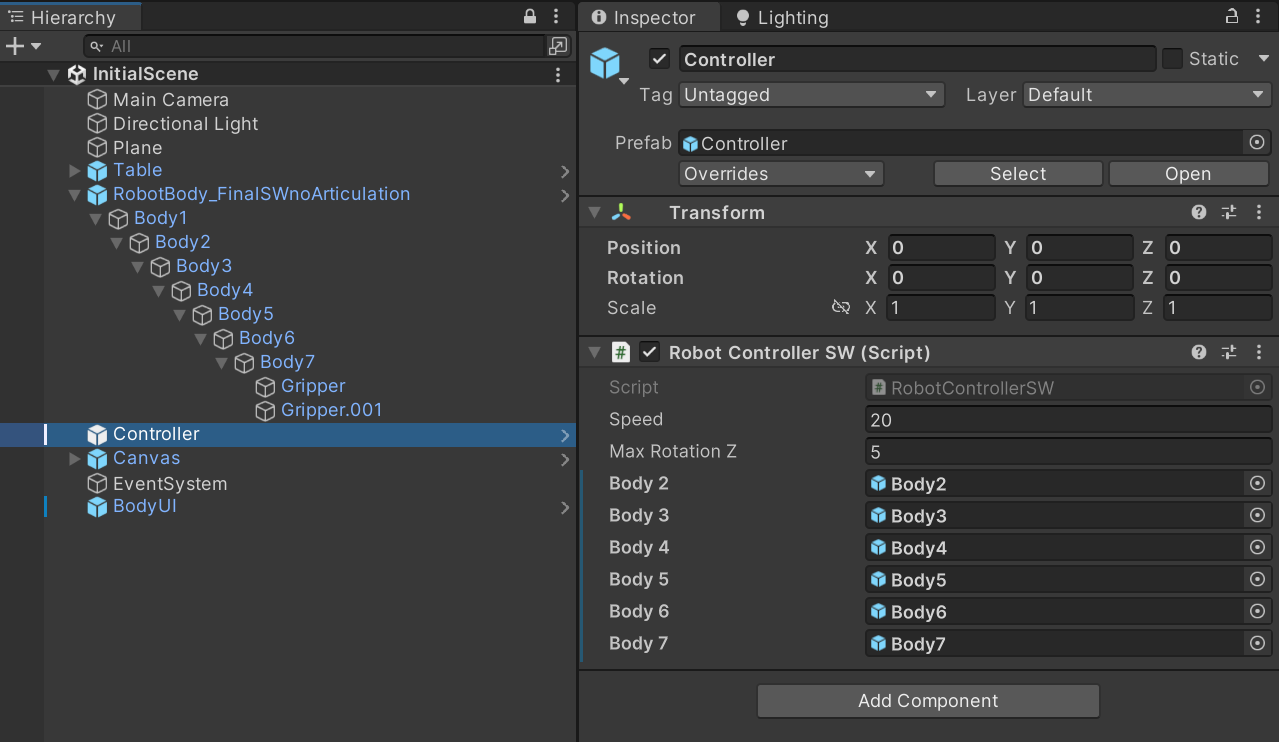
Task: Expand the Canvas foldout arrow
Action: click(74, 459)
